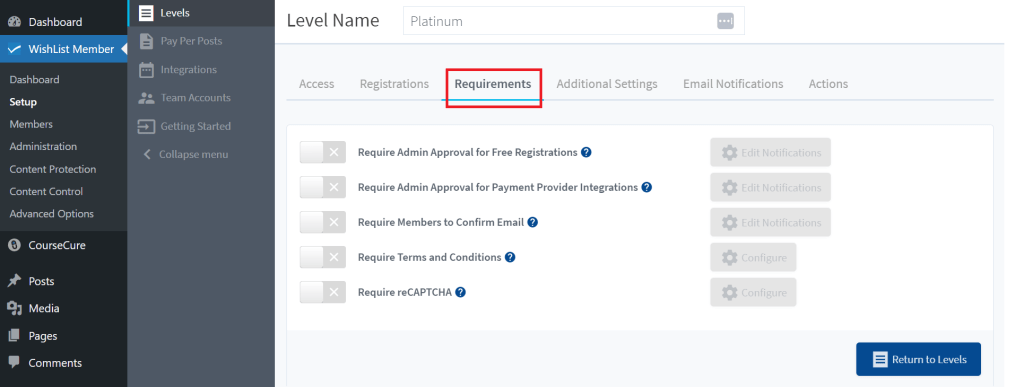This screenshot has height=387, width=1024.
Task: Click help icon for Admin Approval for Free Registrations
Action: [586, 152]
